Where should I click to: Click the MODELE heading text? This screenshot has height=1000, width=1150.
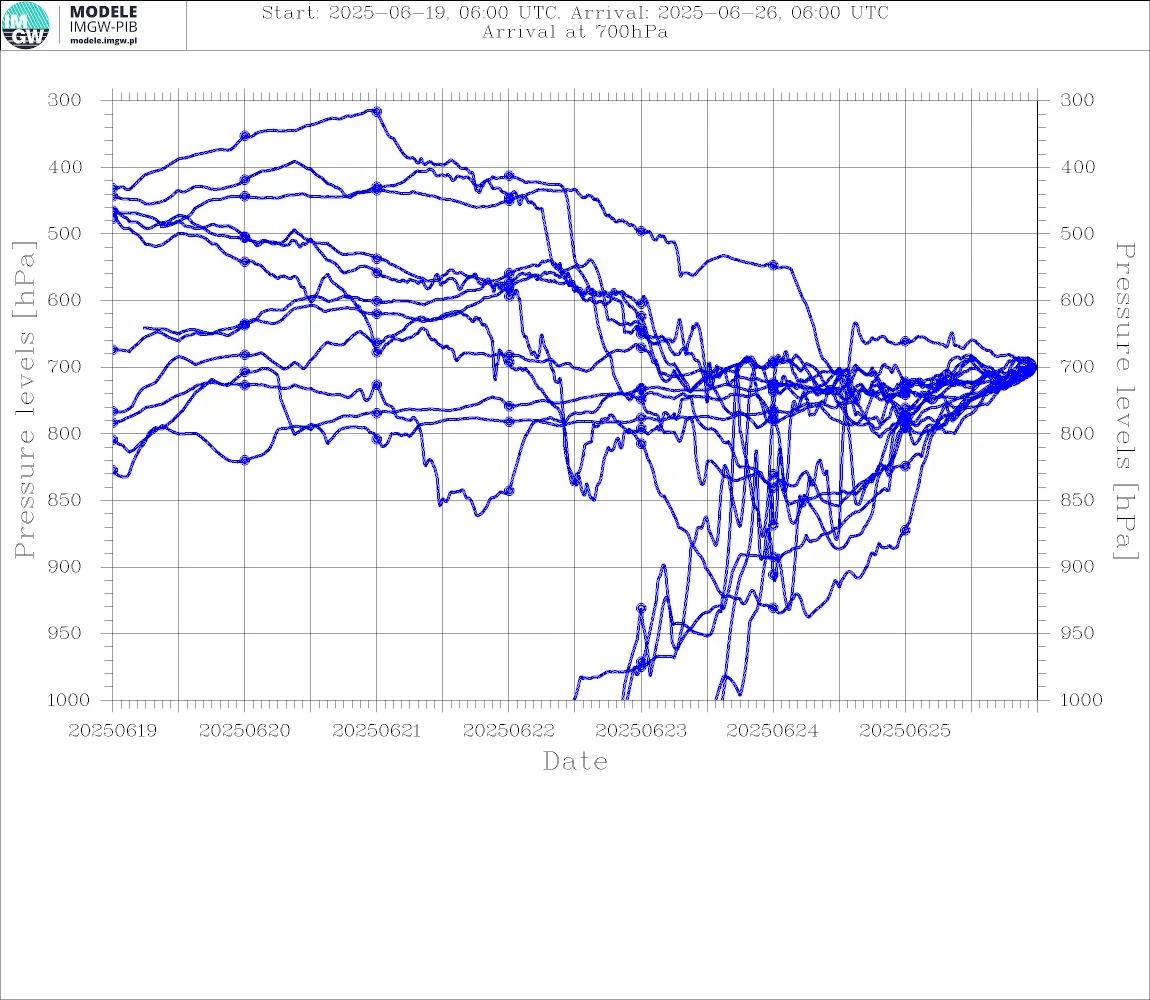103,12
